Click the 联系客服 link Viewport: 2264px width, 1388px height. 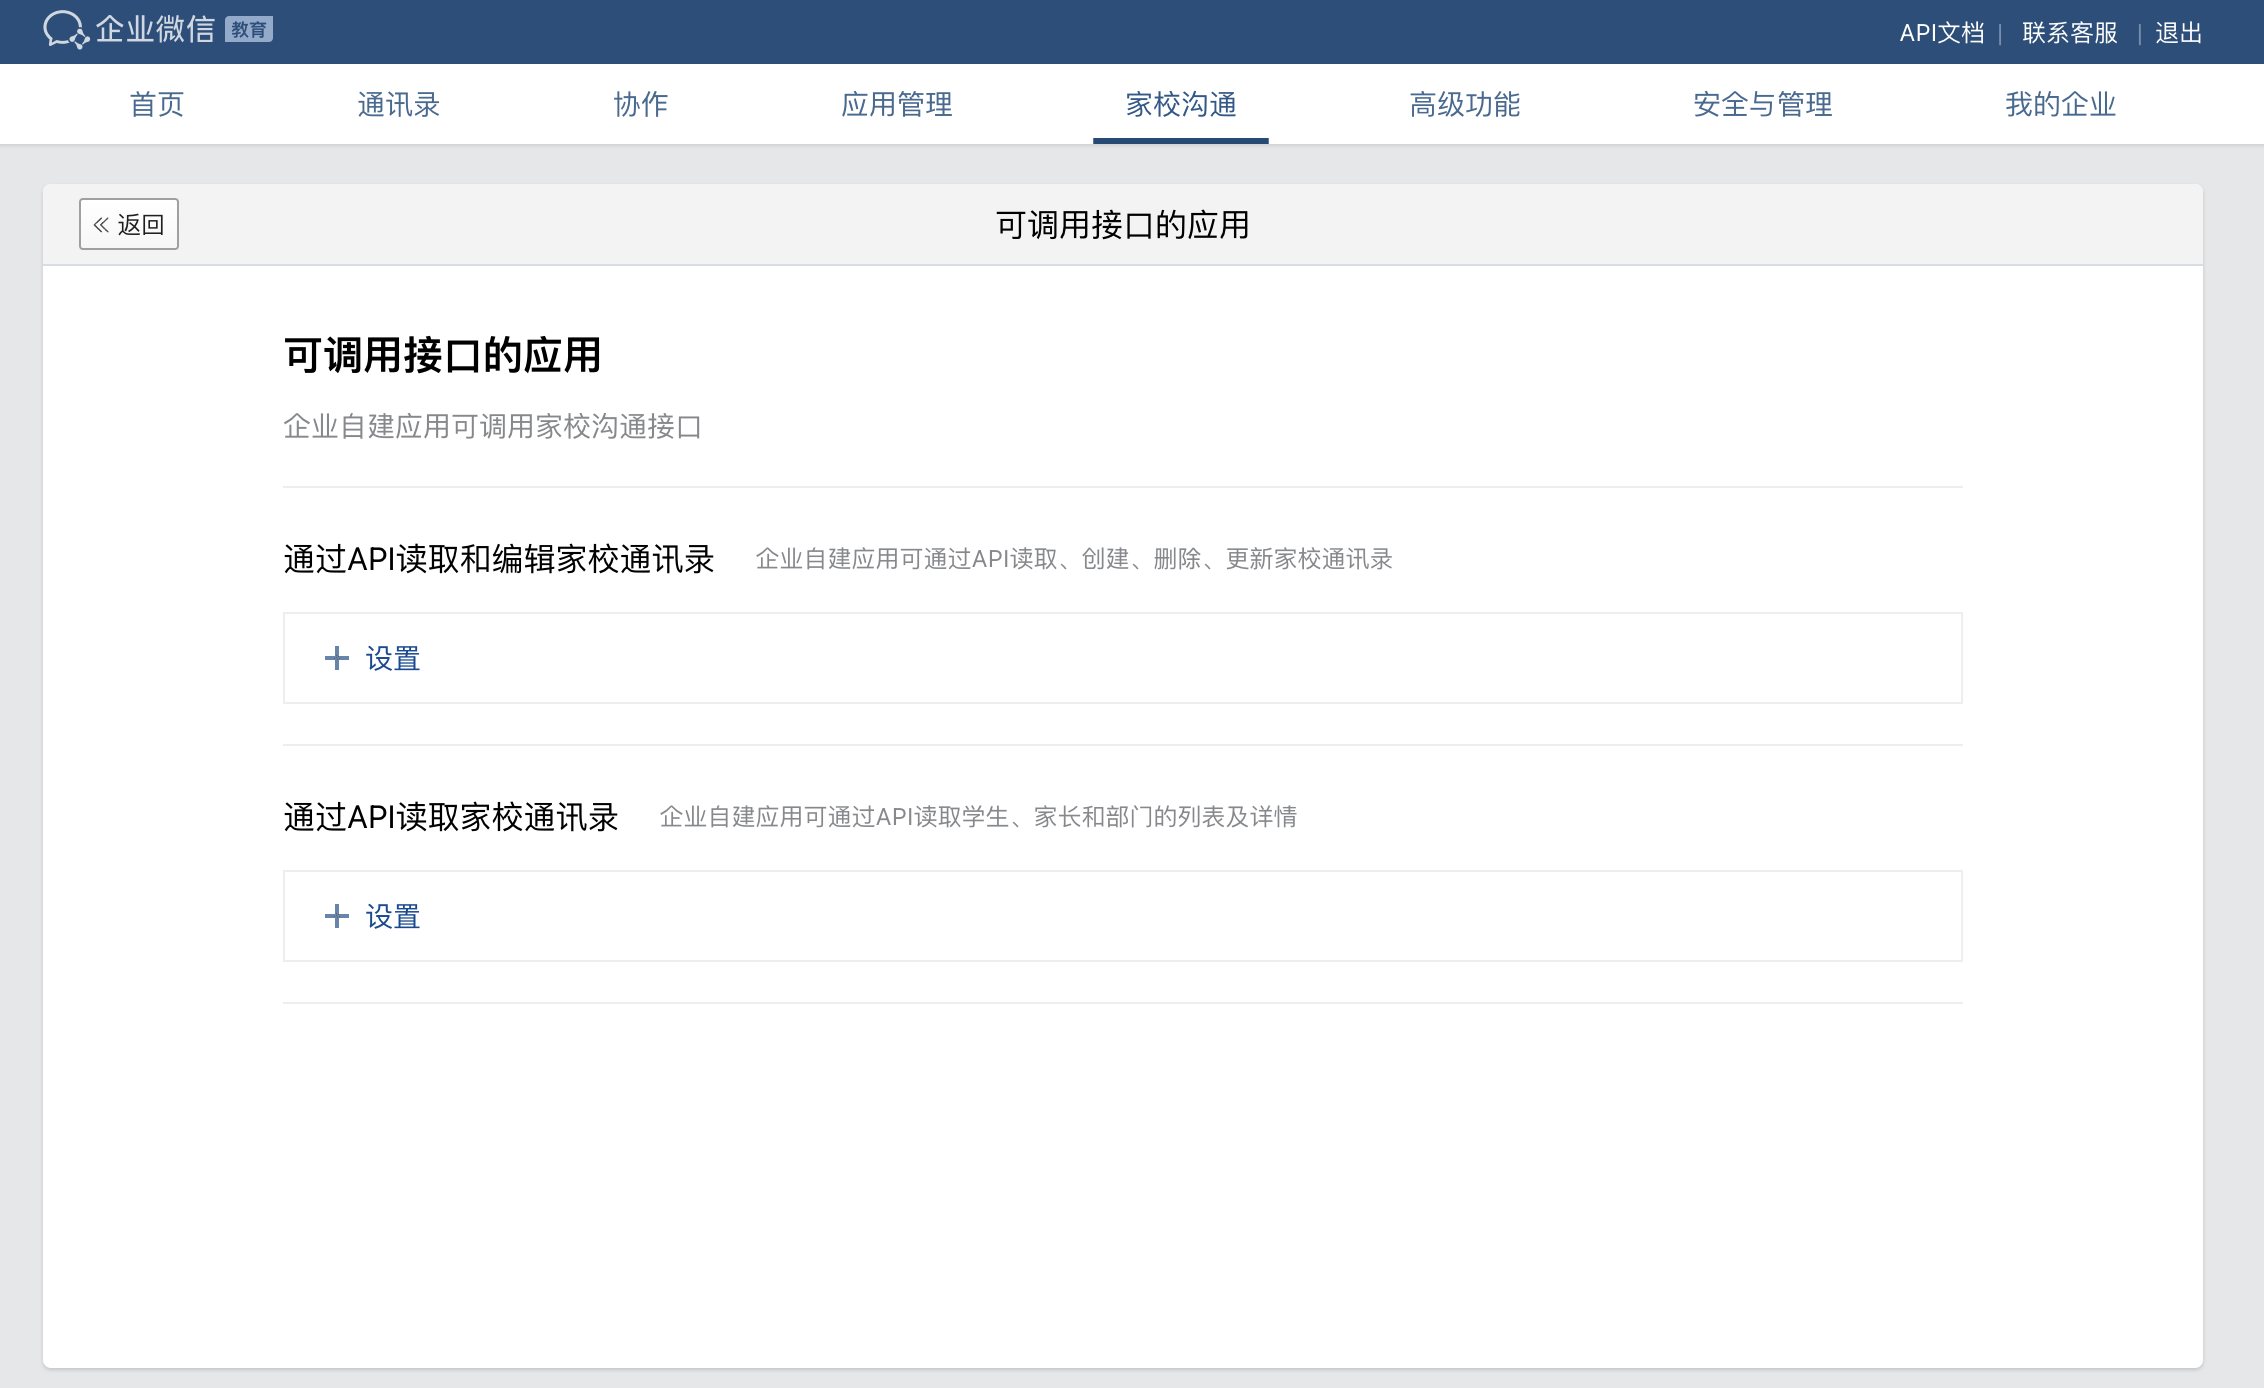click(2069, 33)
